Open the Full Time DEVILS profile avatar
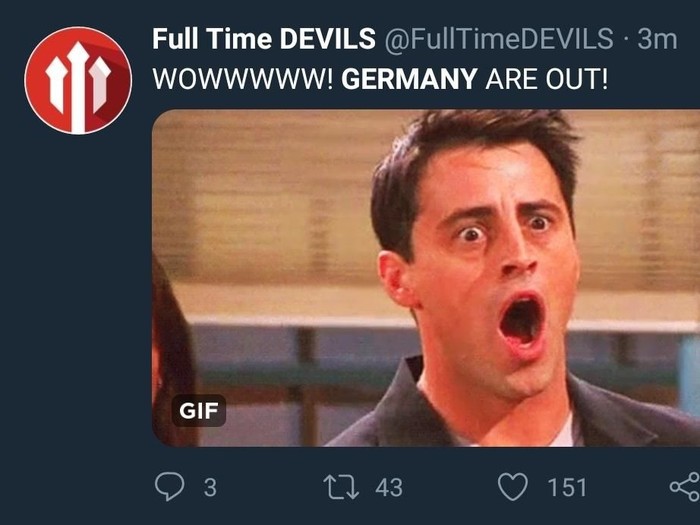700x525 pixels. [78, 80]
